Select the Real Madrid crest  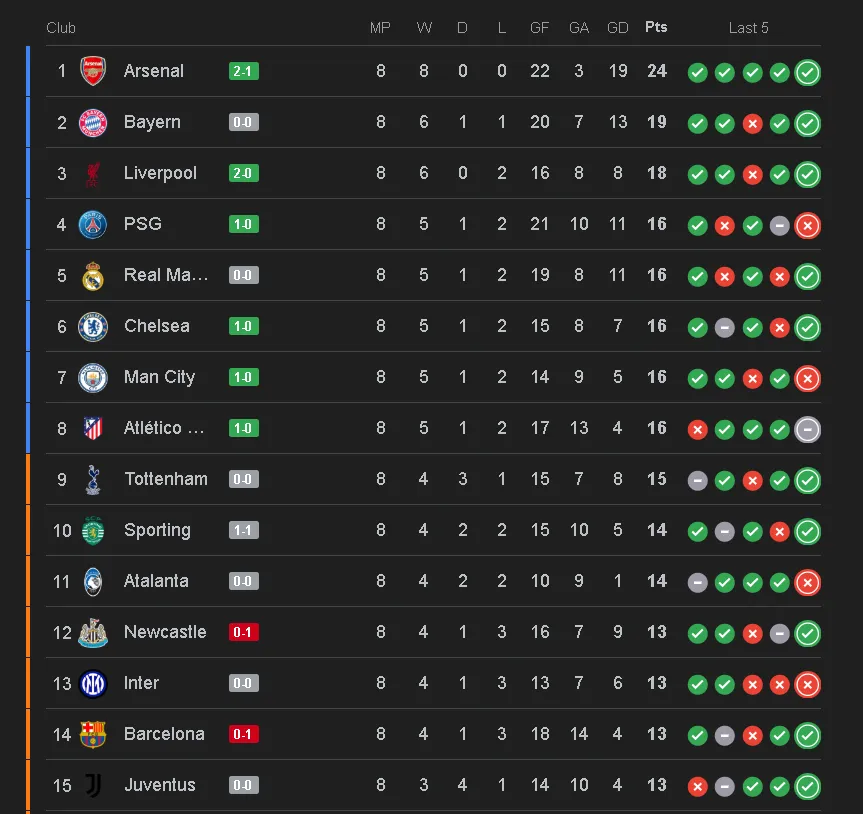click(93, 275)
